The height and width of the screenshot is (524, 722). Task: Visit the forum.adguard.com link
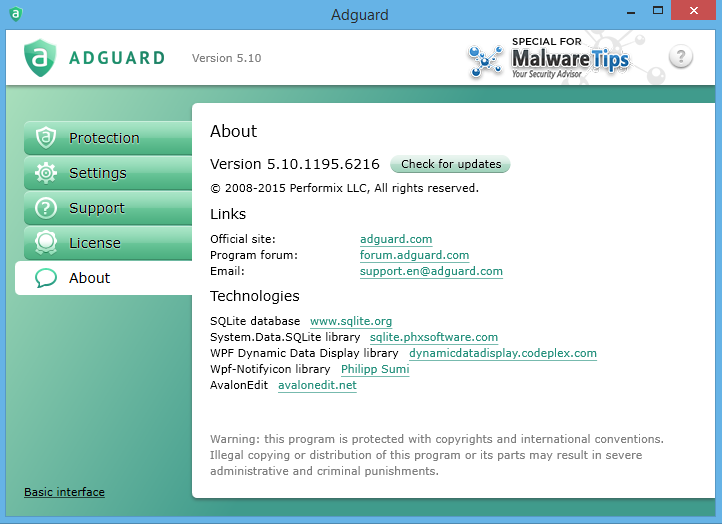(x=414, y=255)
